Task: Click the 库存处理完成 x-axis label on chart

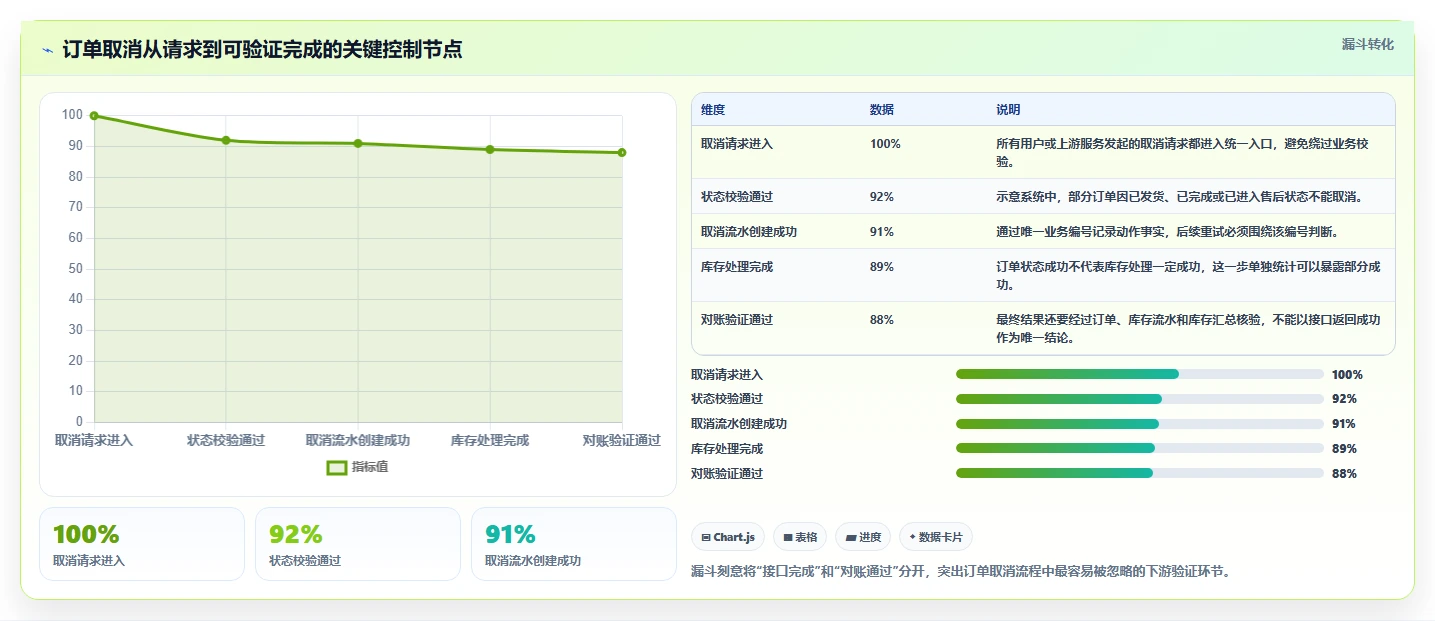Action: click(490, 440)
